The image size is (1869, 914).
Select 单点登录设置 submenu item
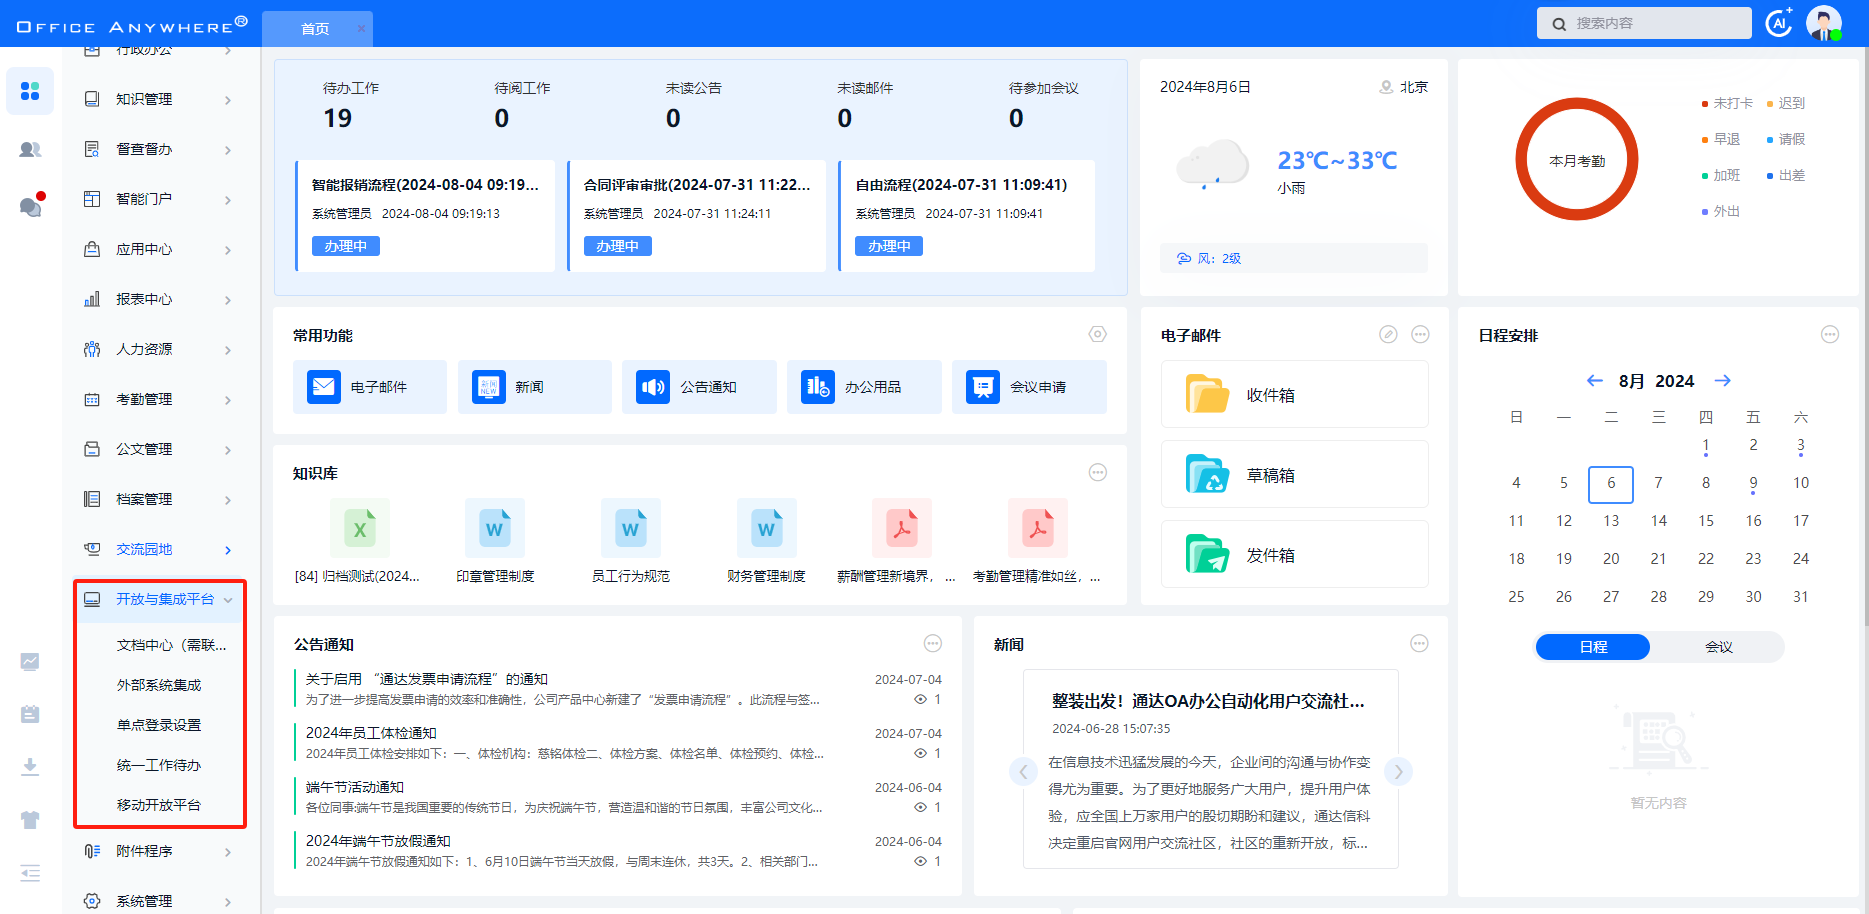[159, 725]
